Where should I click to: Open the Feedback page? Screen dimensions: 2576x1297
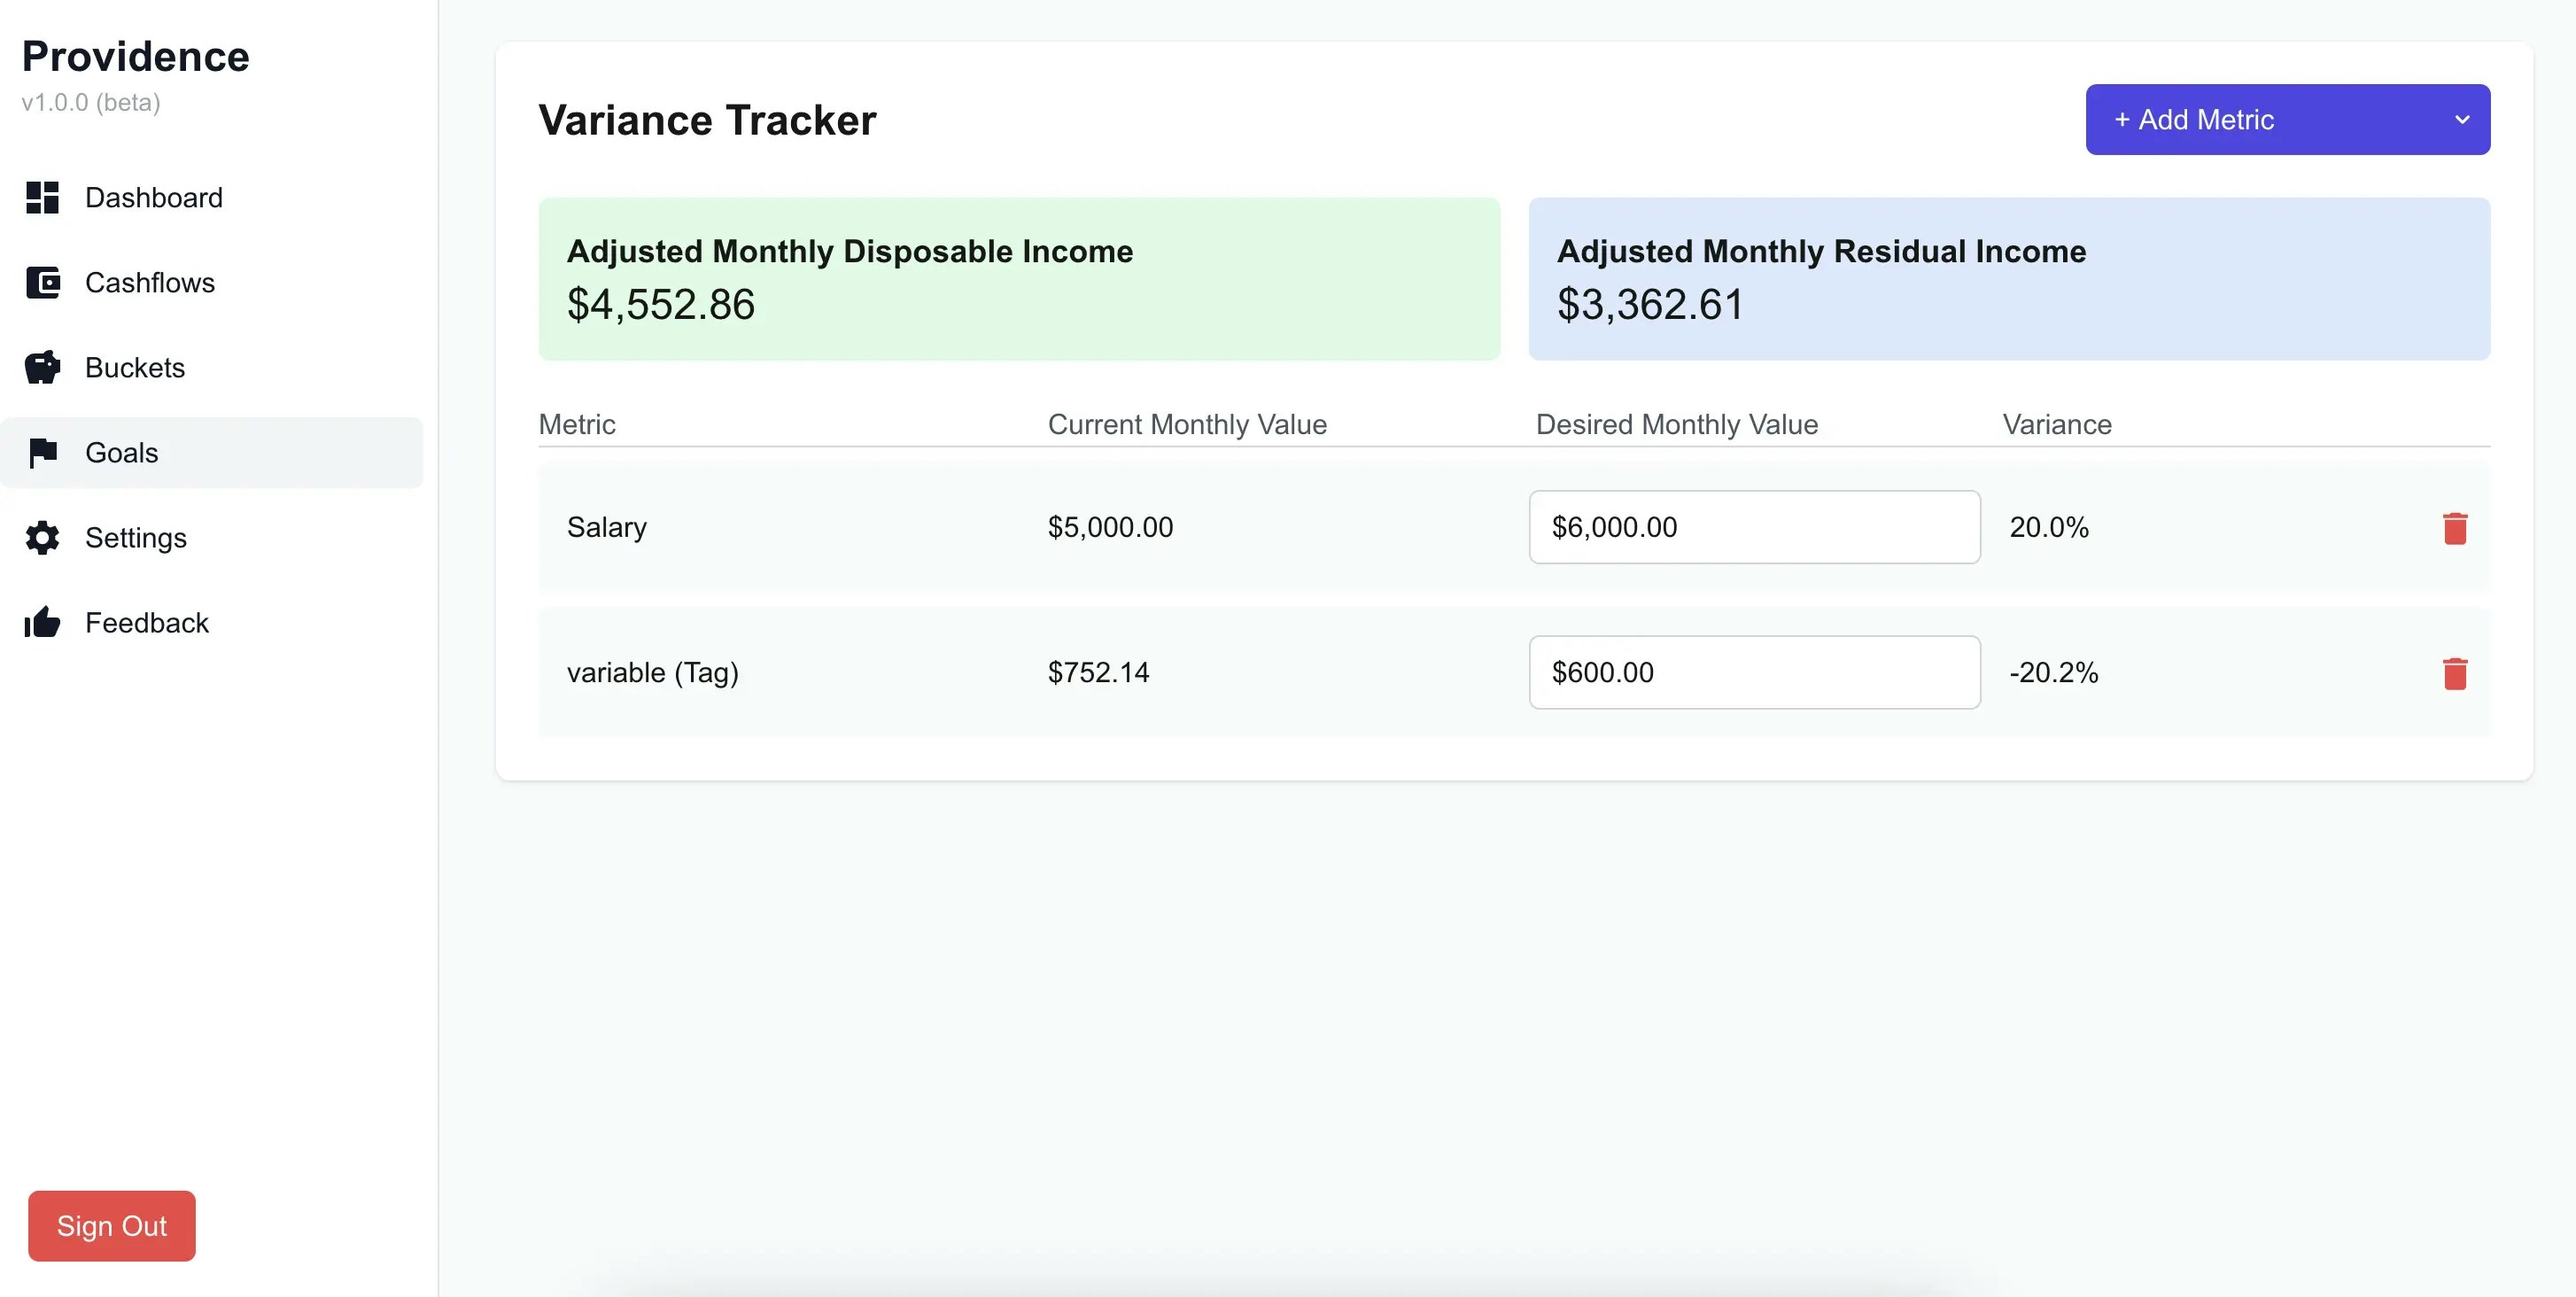[147, 623]
